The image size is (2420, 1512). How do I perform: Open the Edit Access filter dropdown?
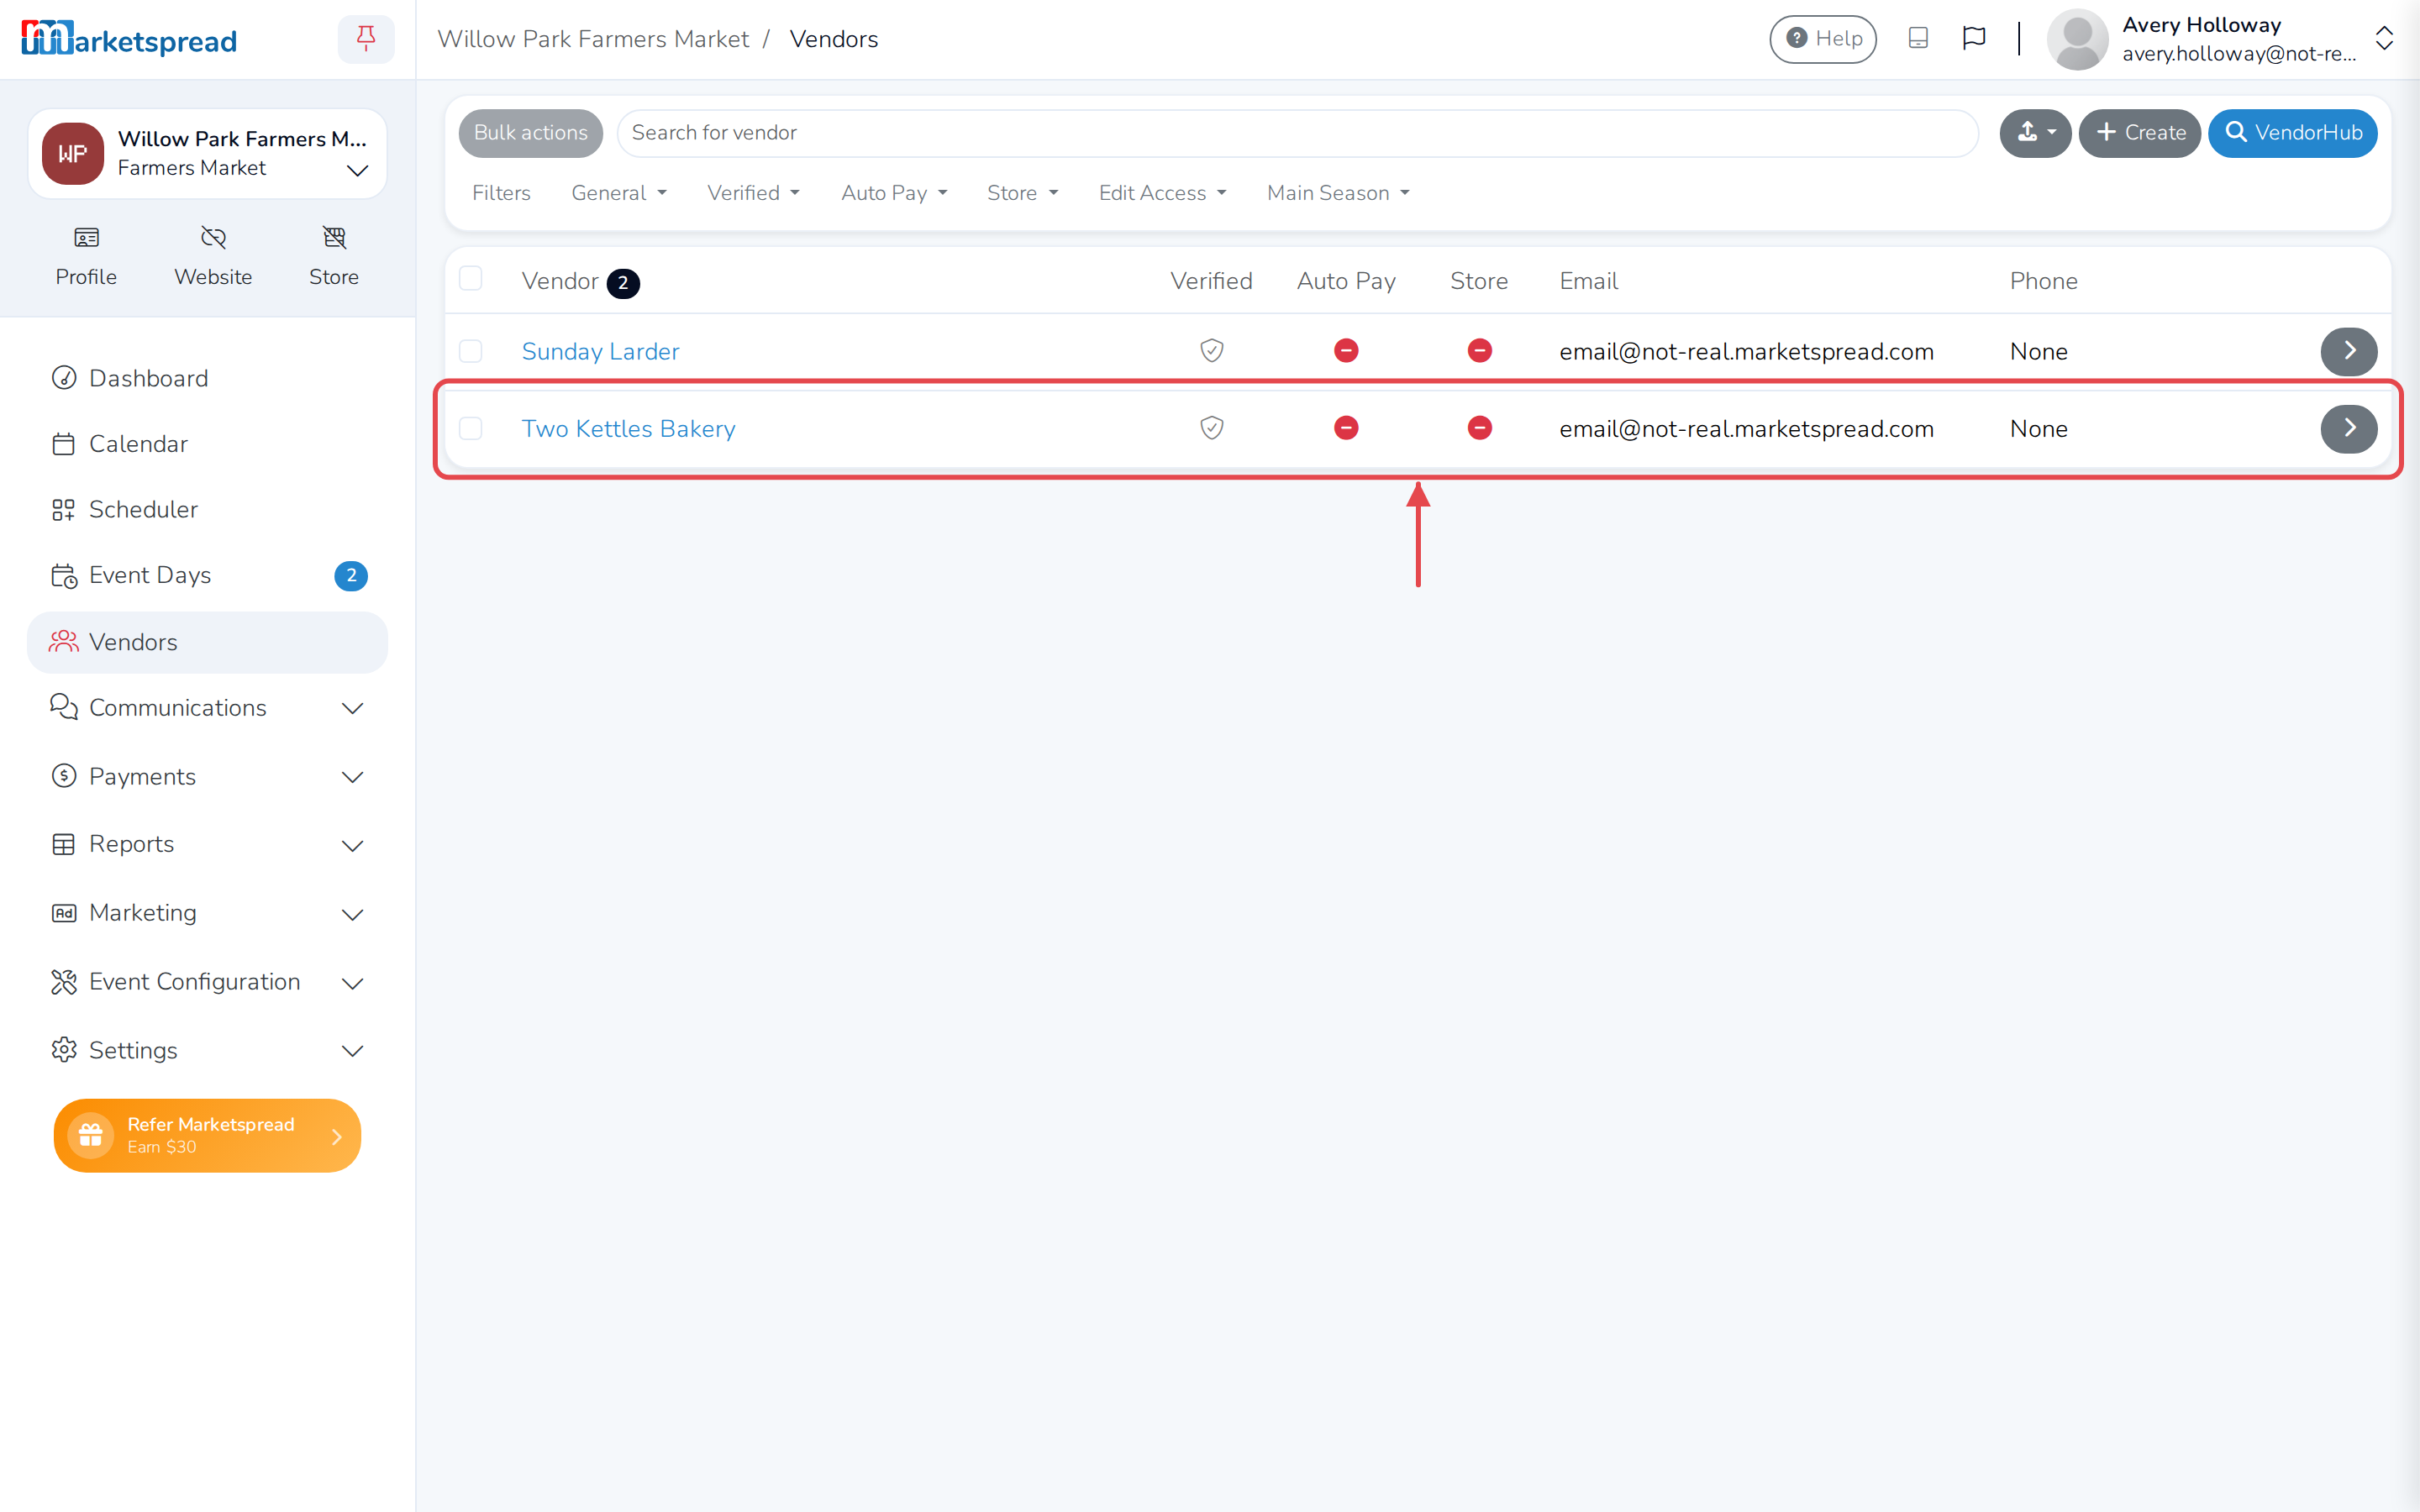[1162, 193]
